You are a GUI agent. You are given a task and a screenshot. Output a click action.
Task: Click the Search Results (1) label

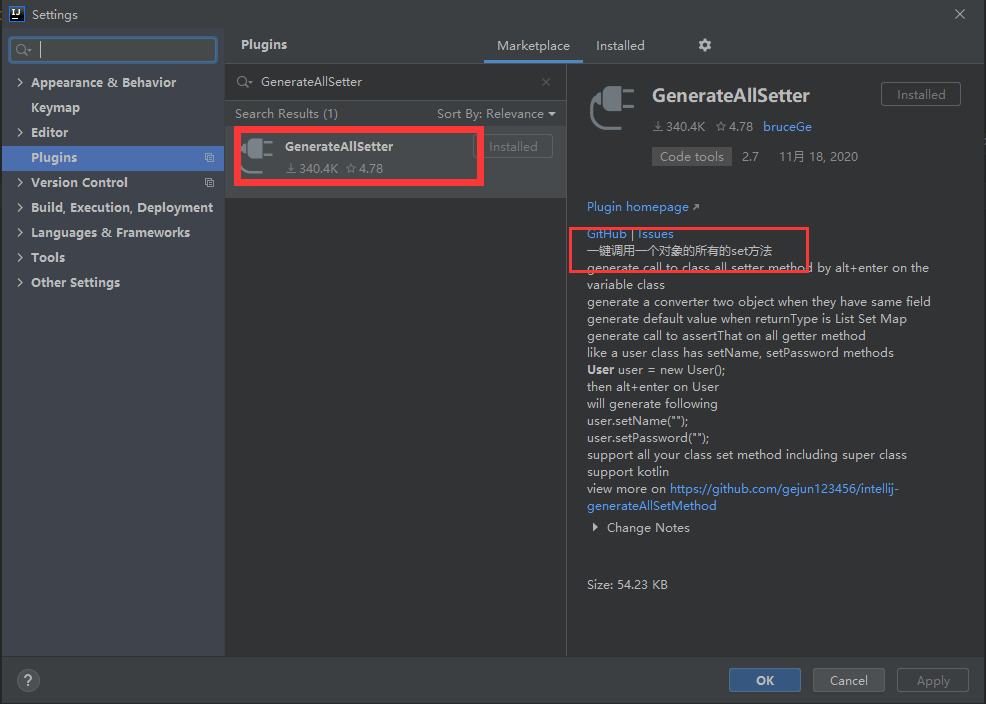(x=286, y=114)
